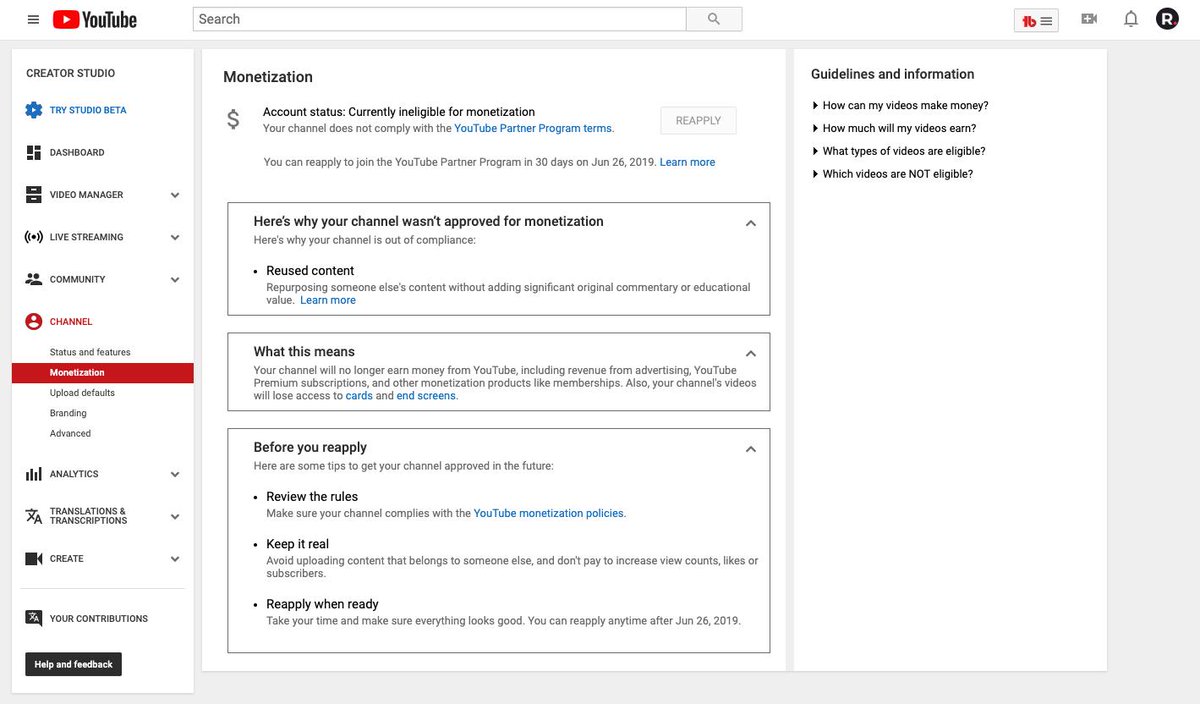Open the hamburger guide menu
Screen dimensions: 1200x704
point(33,19)
